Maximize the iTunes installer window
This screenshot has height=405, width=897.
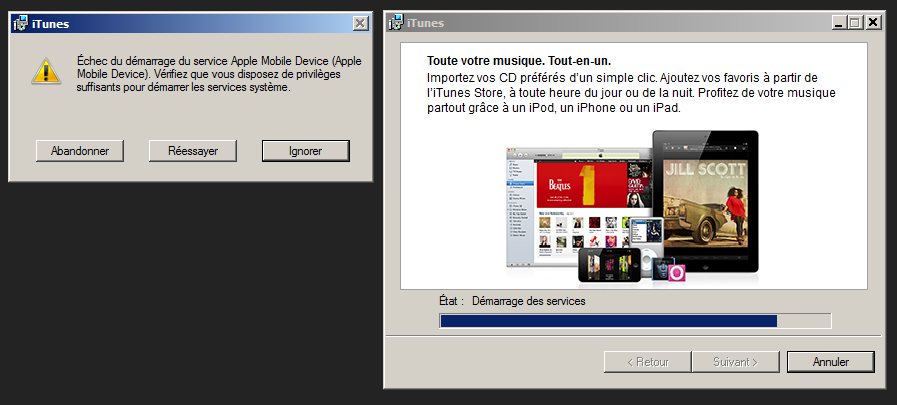(x=854, y=22)
